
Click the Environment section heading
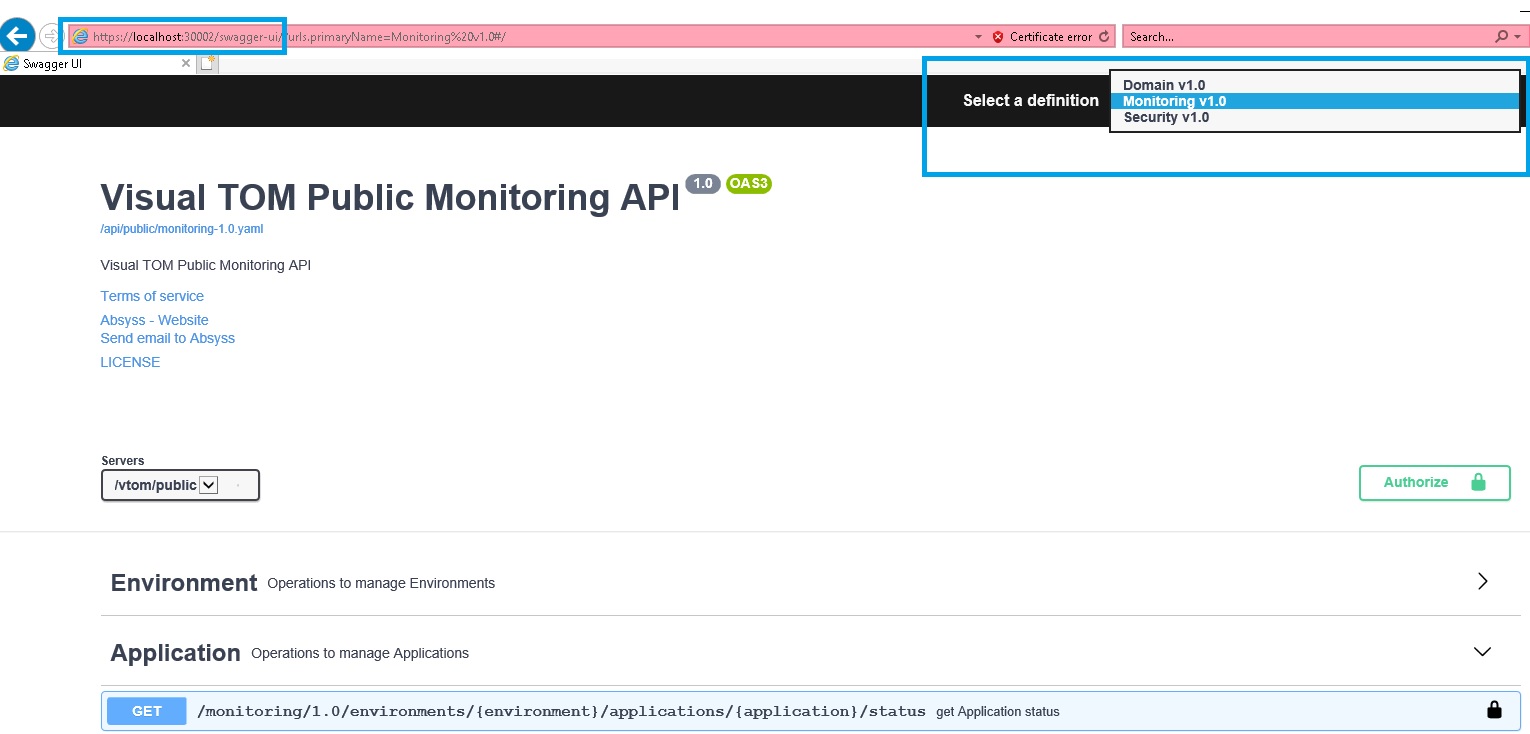pos(184,583)
